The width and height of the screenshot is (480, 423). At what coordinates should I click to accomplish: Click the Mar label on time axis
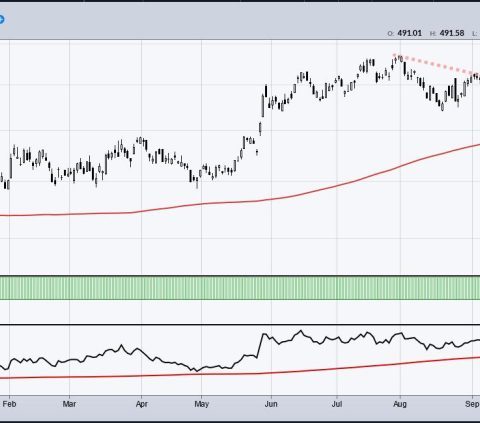click(69, 404)
